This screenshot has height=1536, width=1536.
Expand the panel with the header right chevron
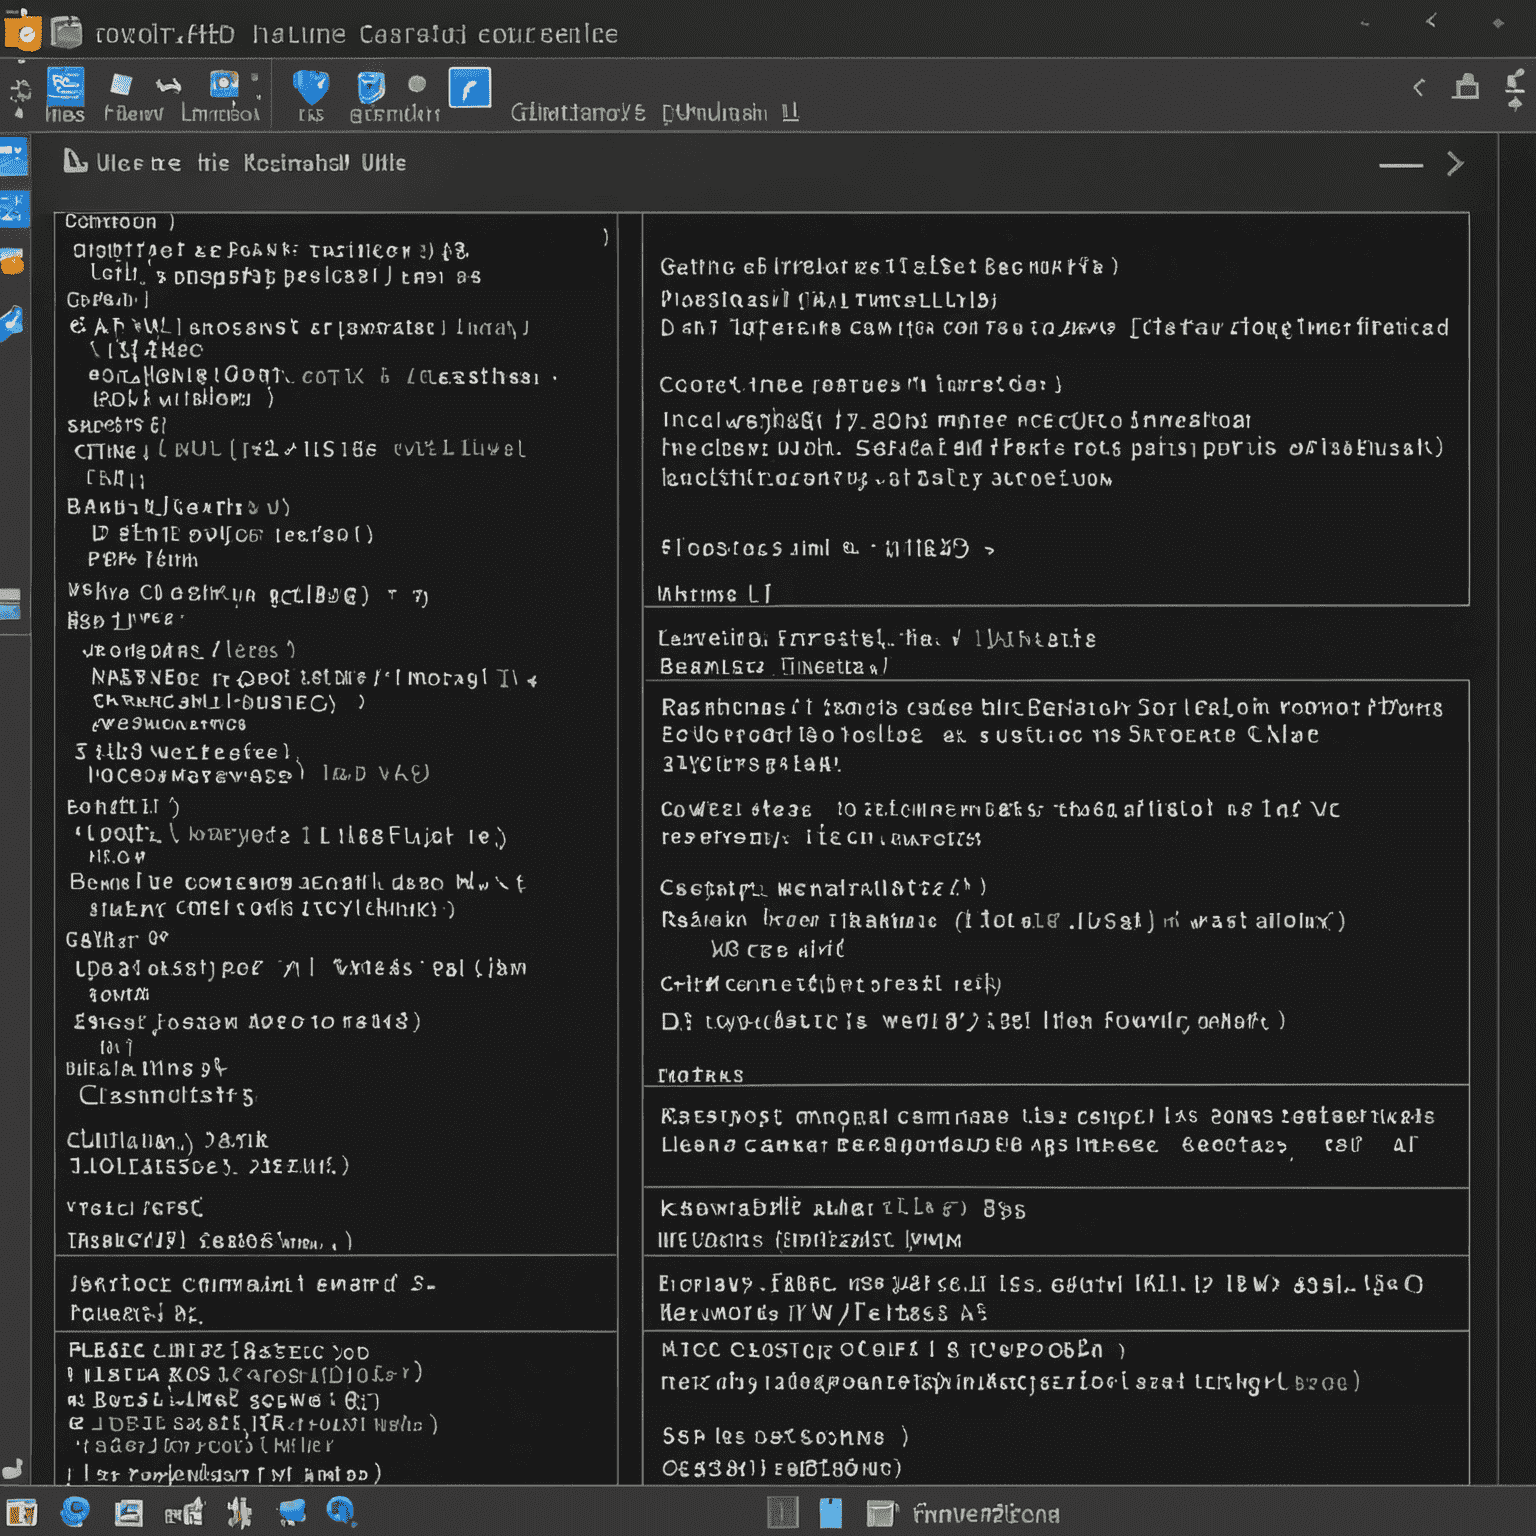tap(1455, 164)
